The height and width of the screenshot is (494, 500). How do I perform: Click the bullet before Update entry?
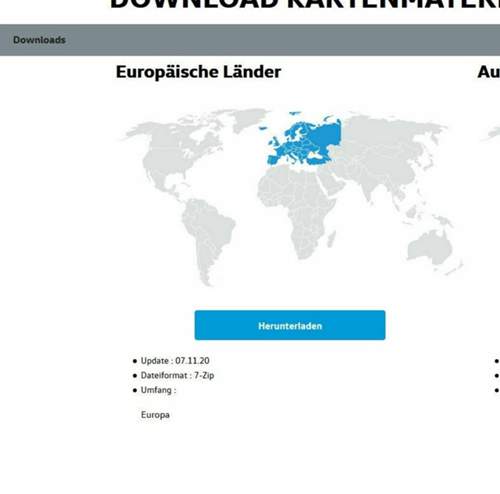pos(135,361)
